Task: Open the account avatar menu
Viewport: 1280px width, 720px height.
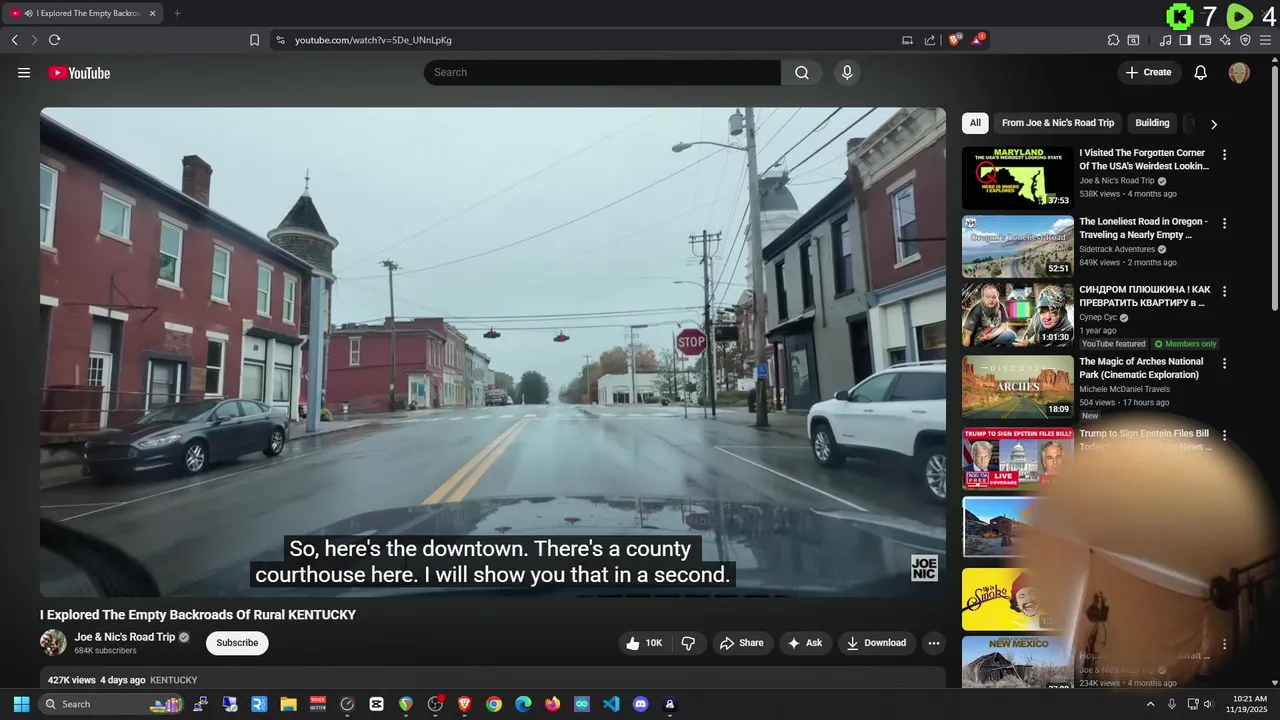Action: coord(1239,72)
